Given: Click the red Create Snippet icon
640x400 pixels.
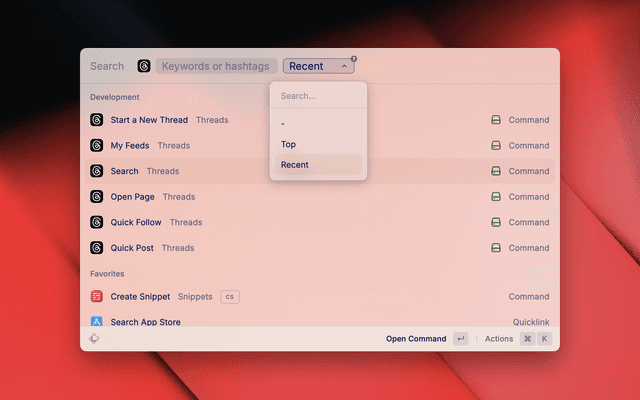Looking at the screenshot, I should (97, 297).
